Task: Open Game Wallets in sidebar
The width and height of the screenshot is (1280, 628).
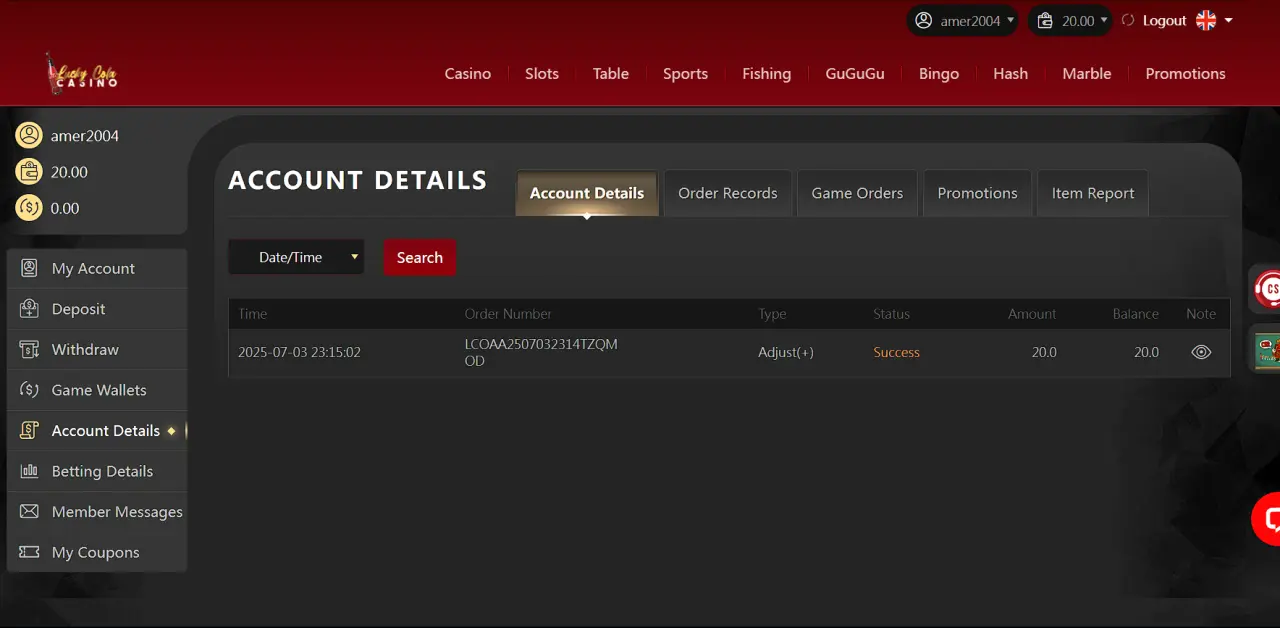Action: pos(97,390)
